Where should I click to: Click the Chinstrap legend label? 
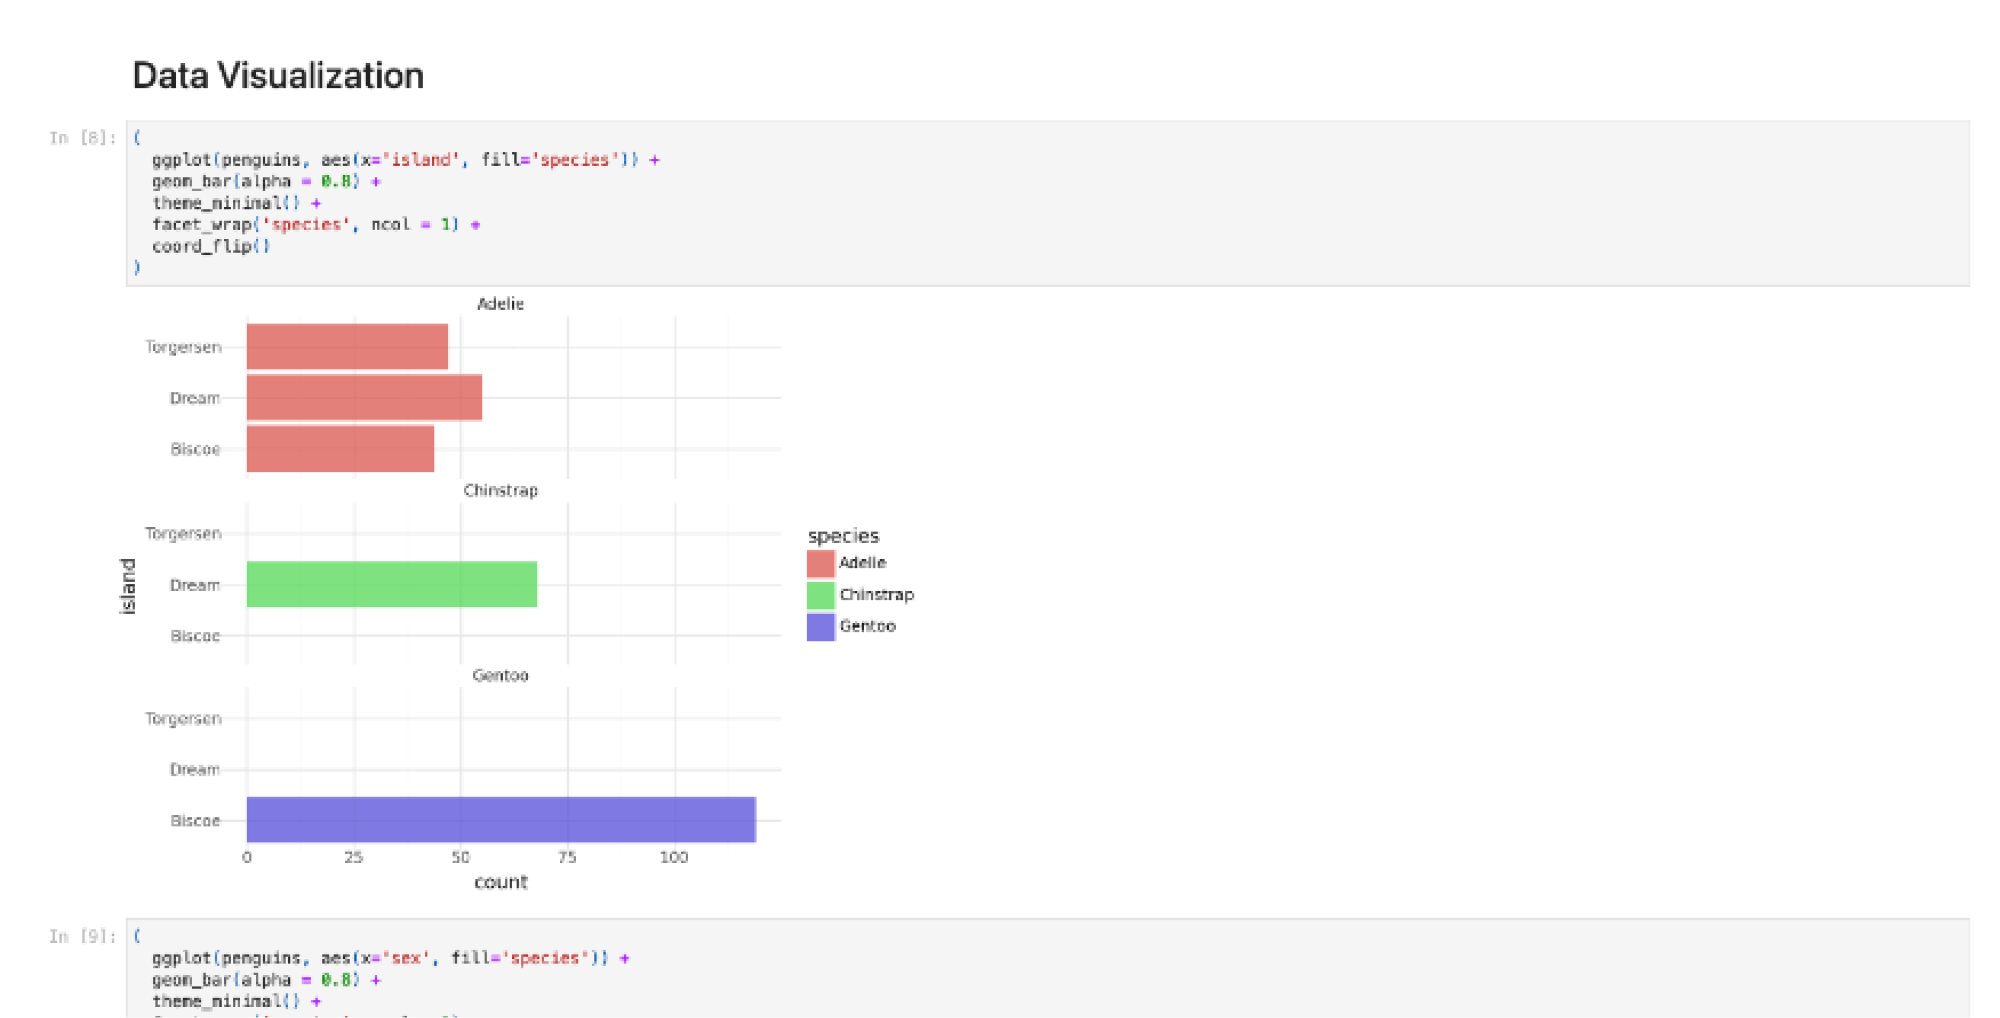(x=876, y=595)
